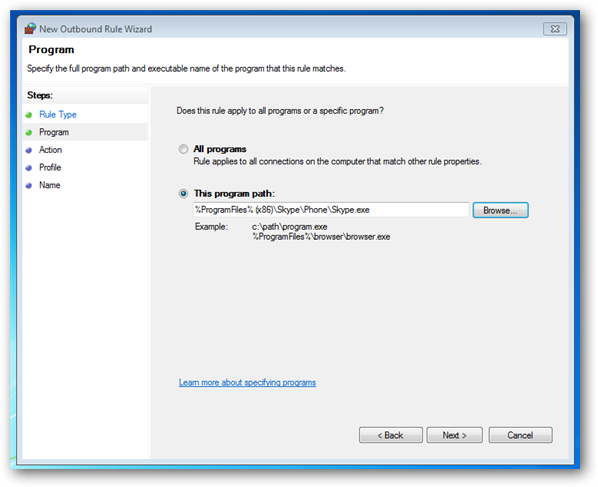Image resolution: width=598 pixels, height=487 pixels.
Task: Select the Action step in sidebar
Action: coord(50,150)
